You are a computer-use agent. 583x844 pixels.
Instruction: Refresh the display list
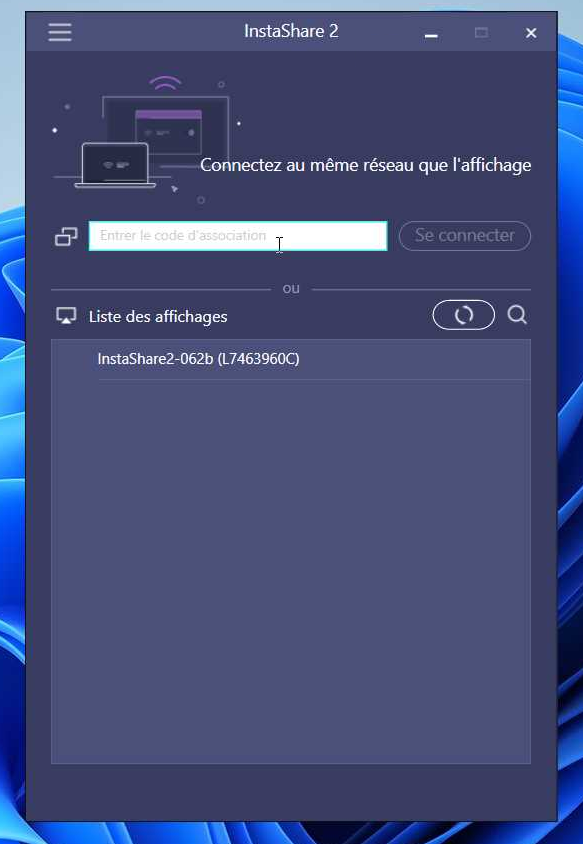coord(463,315)
